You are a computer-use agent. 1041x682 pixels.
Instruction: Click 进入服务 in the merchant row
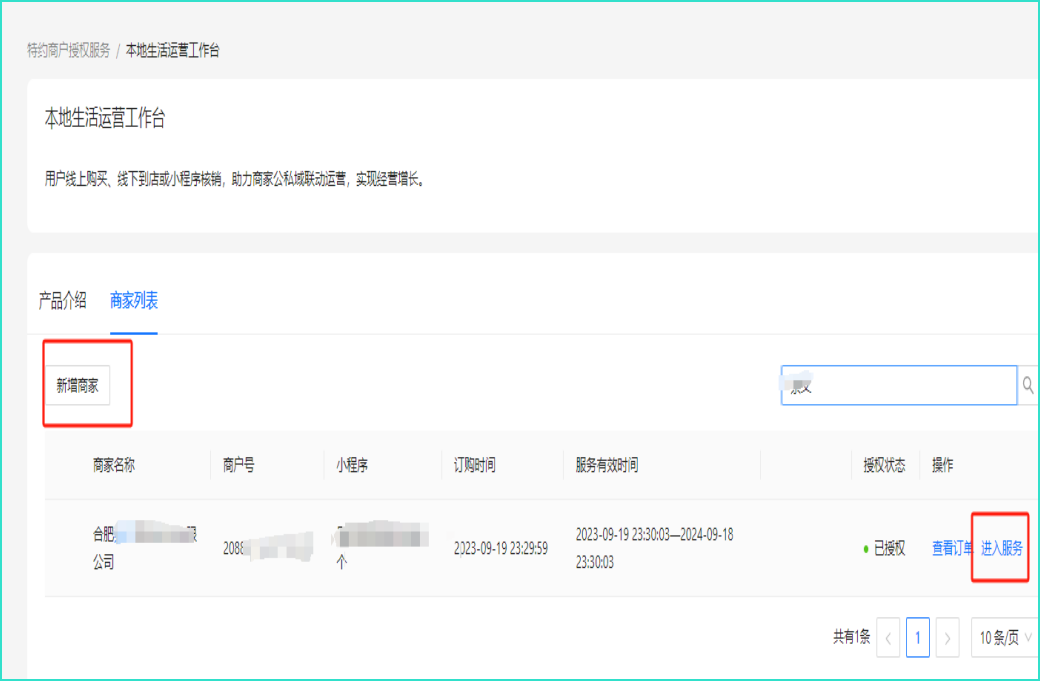coord(1001,548)
